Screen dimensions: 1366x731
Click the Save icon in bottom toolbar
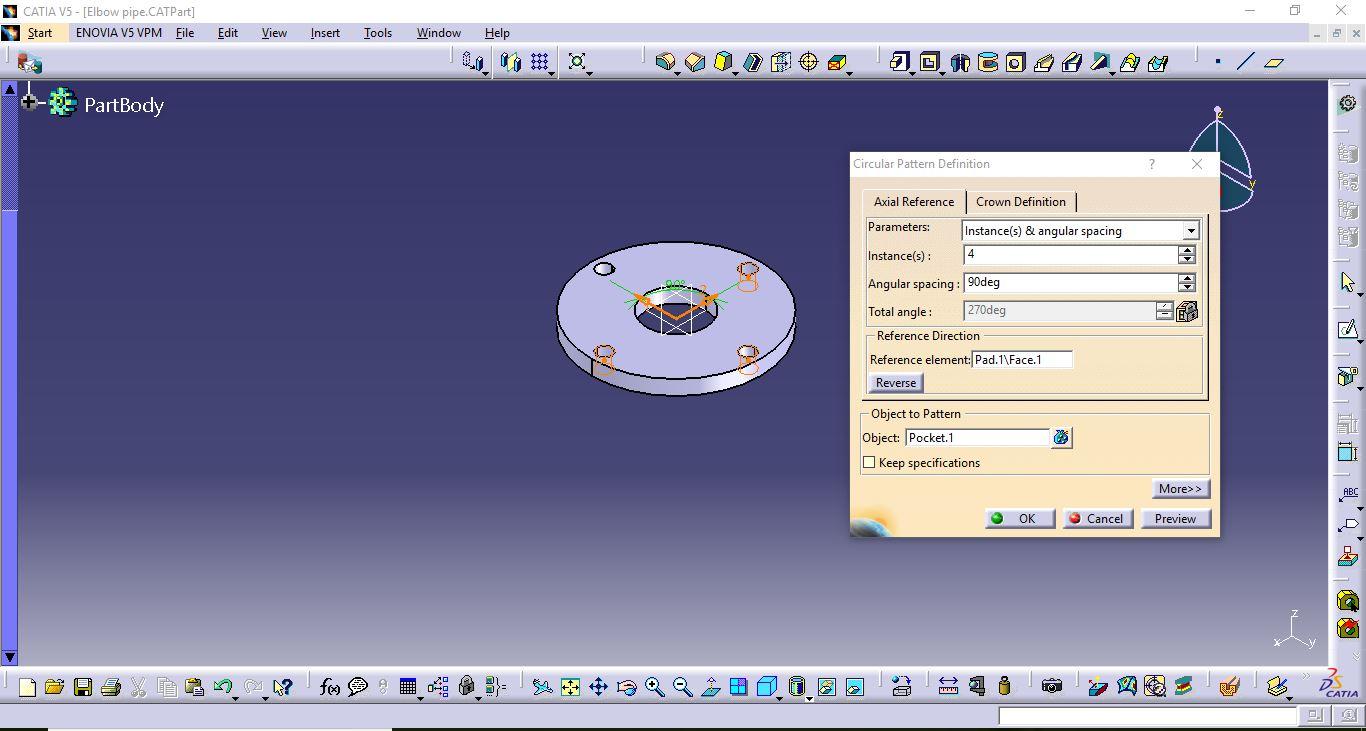coord(83,687)
